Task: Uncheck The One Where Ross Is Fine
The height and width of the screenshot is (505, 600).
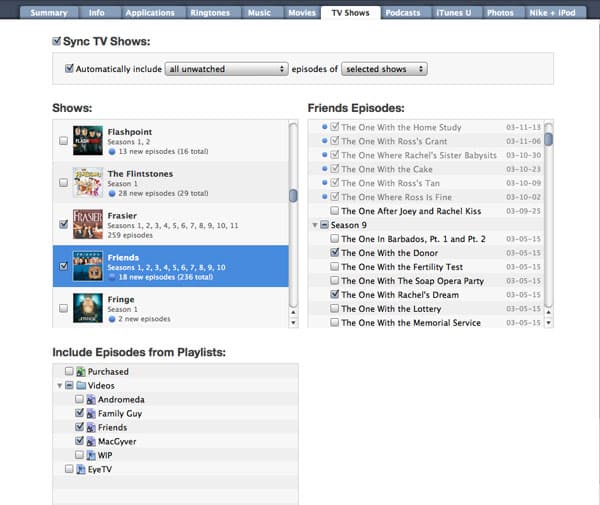Action: click(334, 197)
